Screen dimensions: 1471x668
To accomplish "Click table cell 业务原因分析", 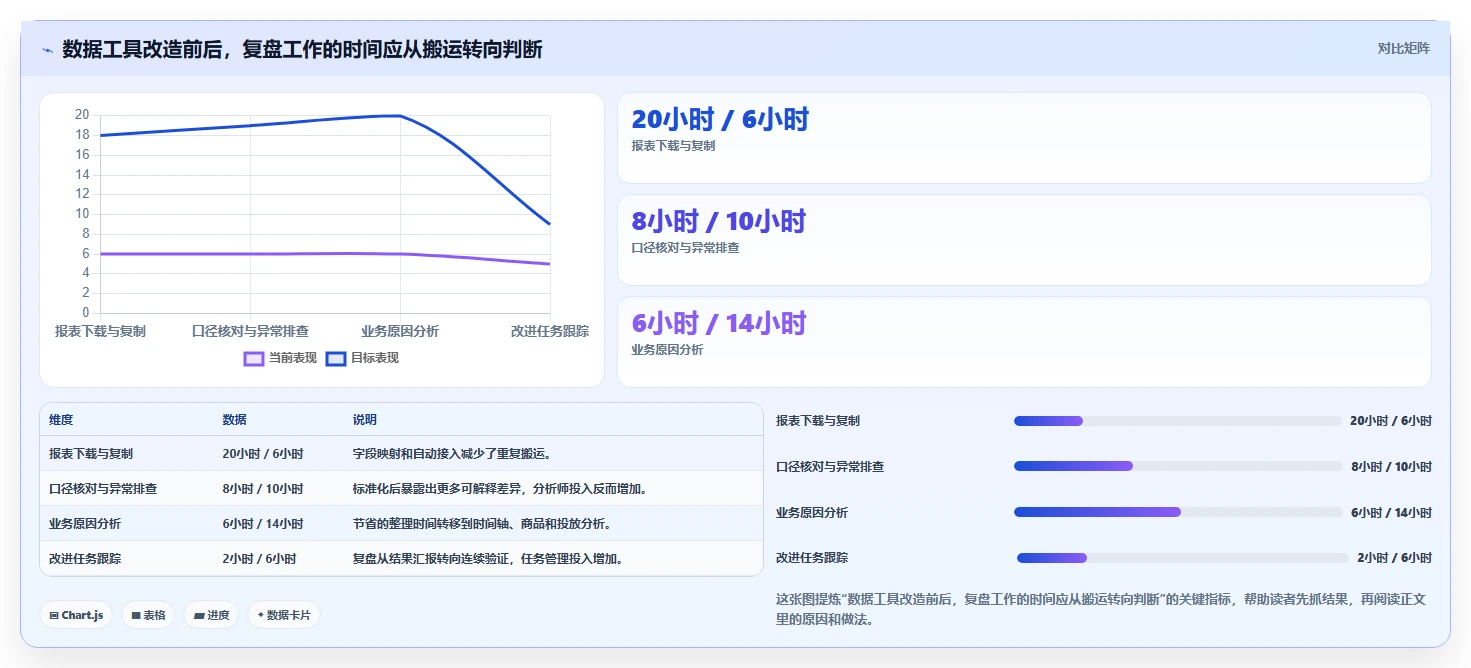I will [85, 524].
